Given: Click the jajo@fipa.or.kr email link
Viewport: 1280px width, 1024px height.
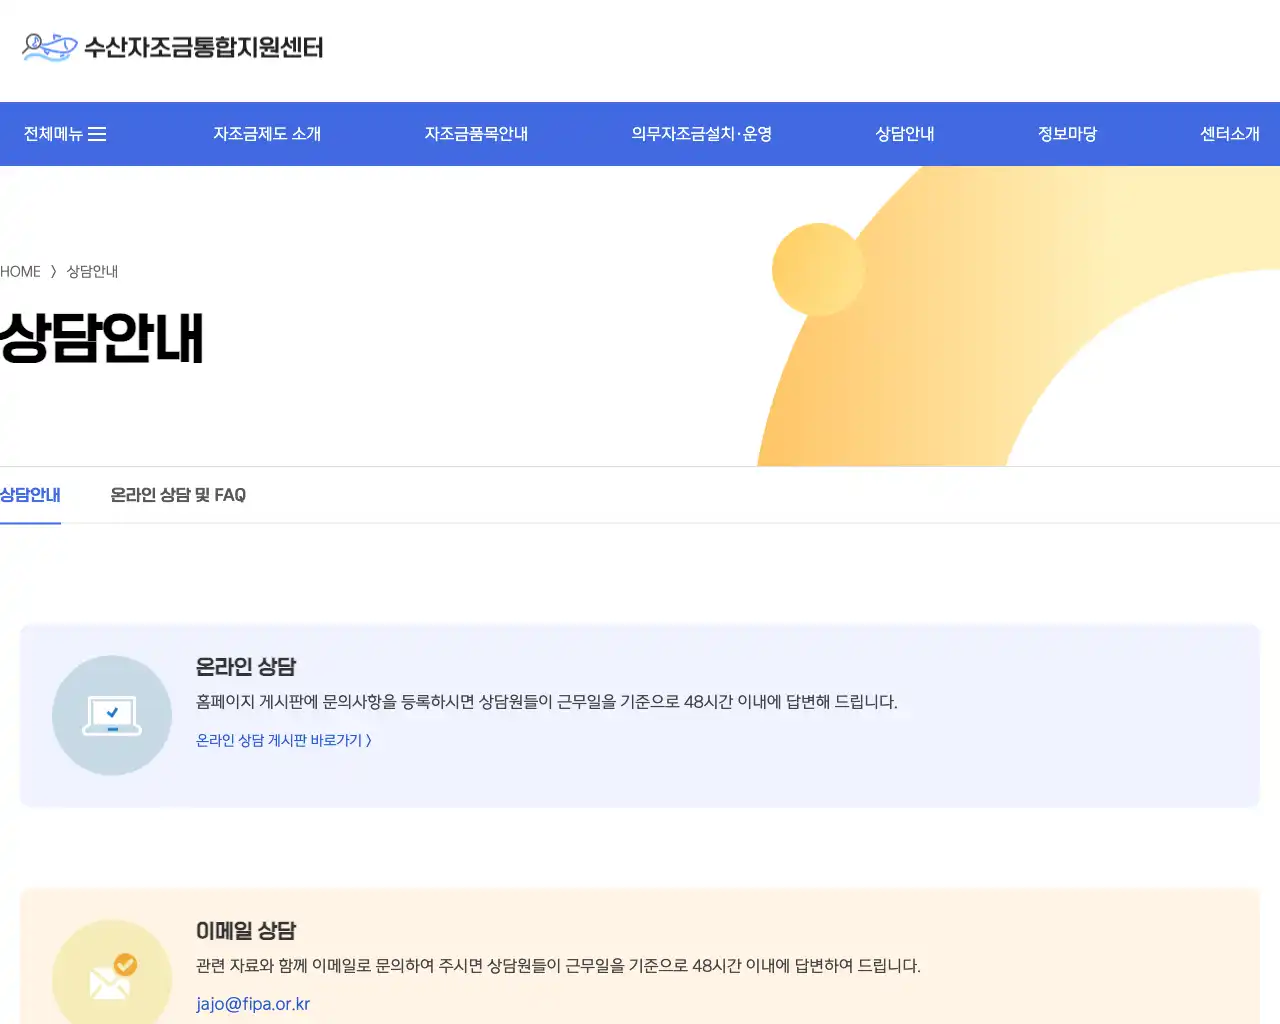Looking at the screenshot, I should (x=254, y=1004).
